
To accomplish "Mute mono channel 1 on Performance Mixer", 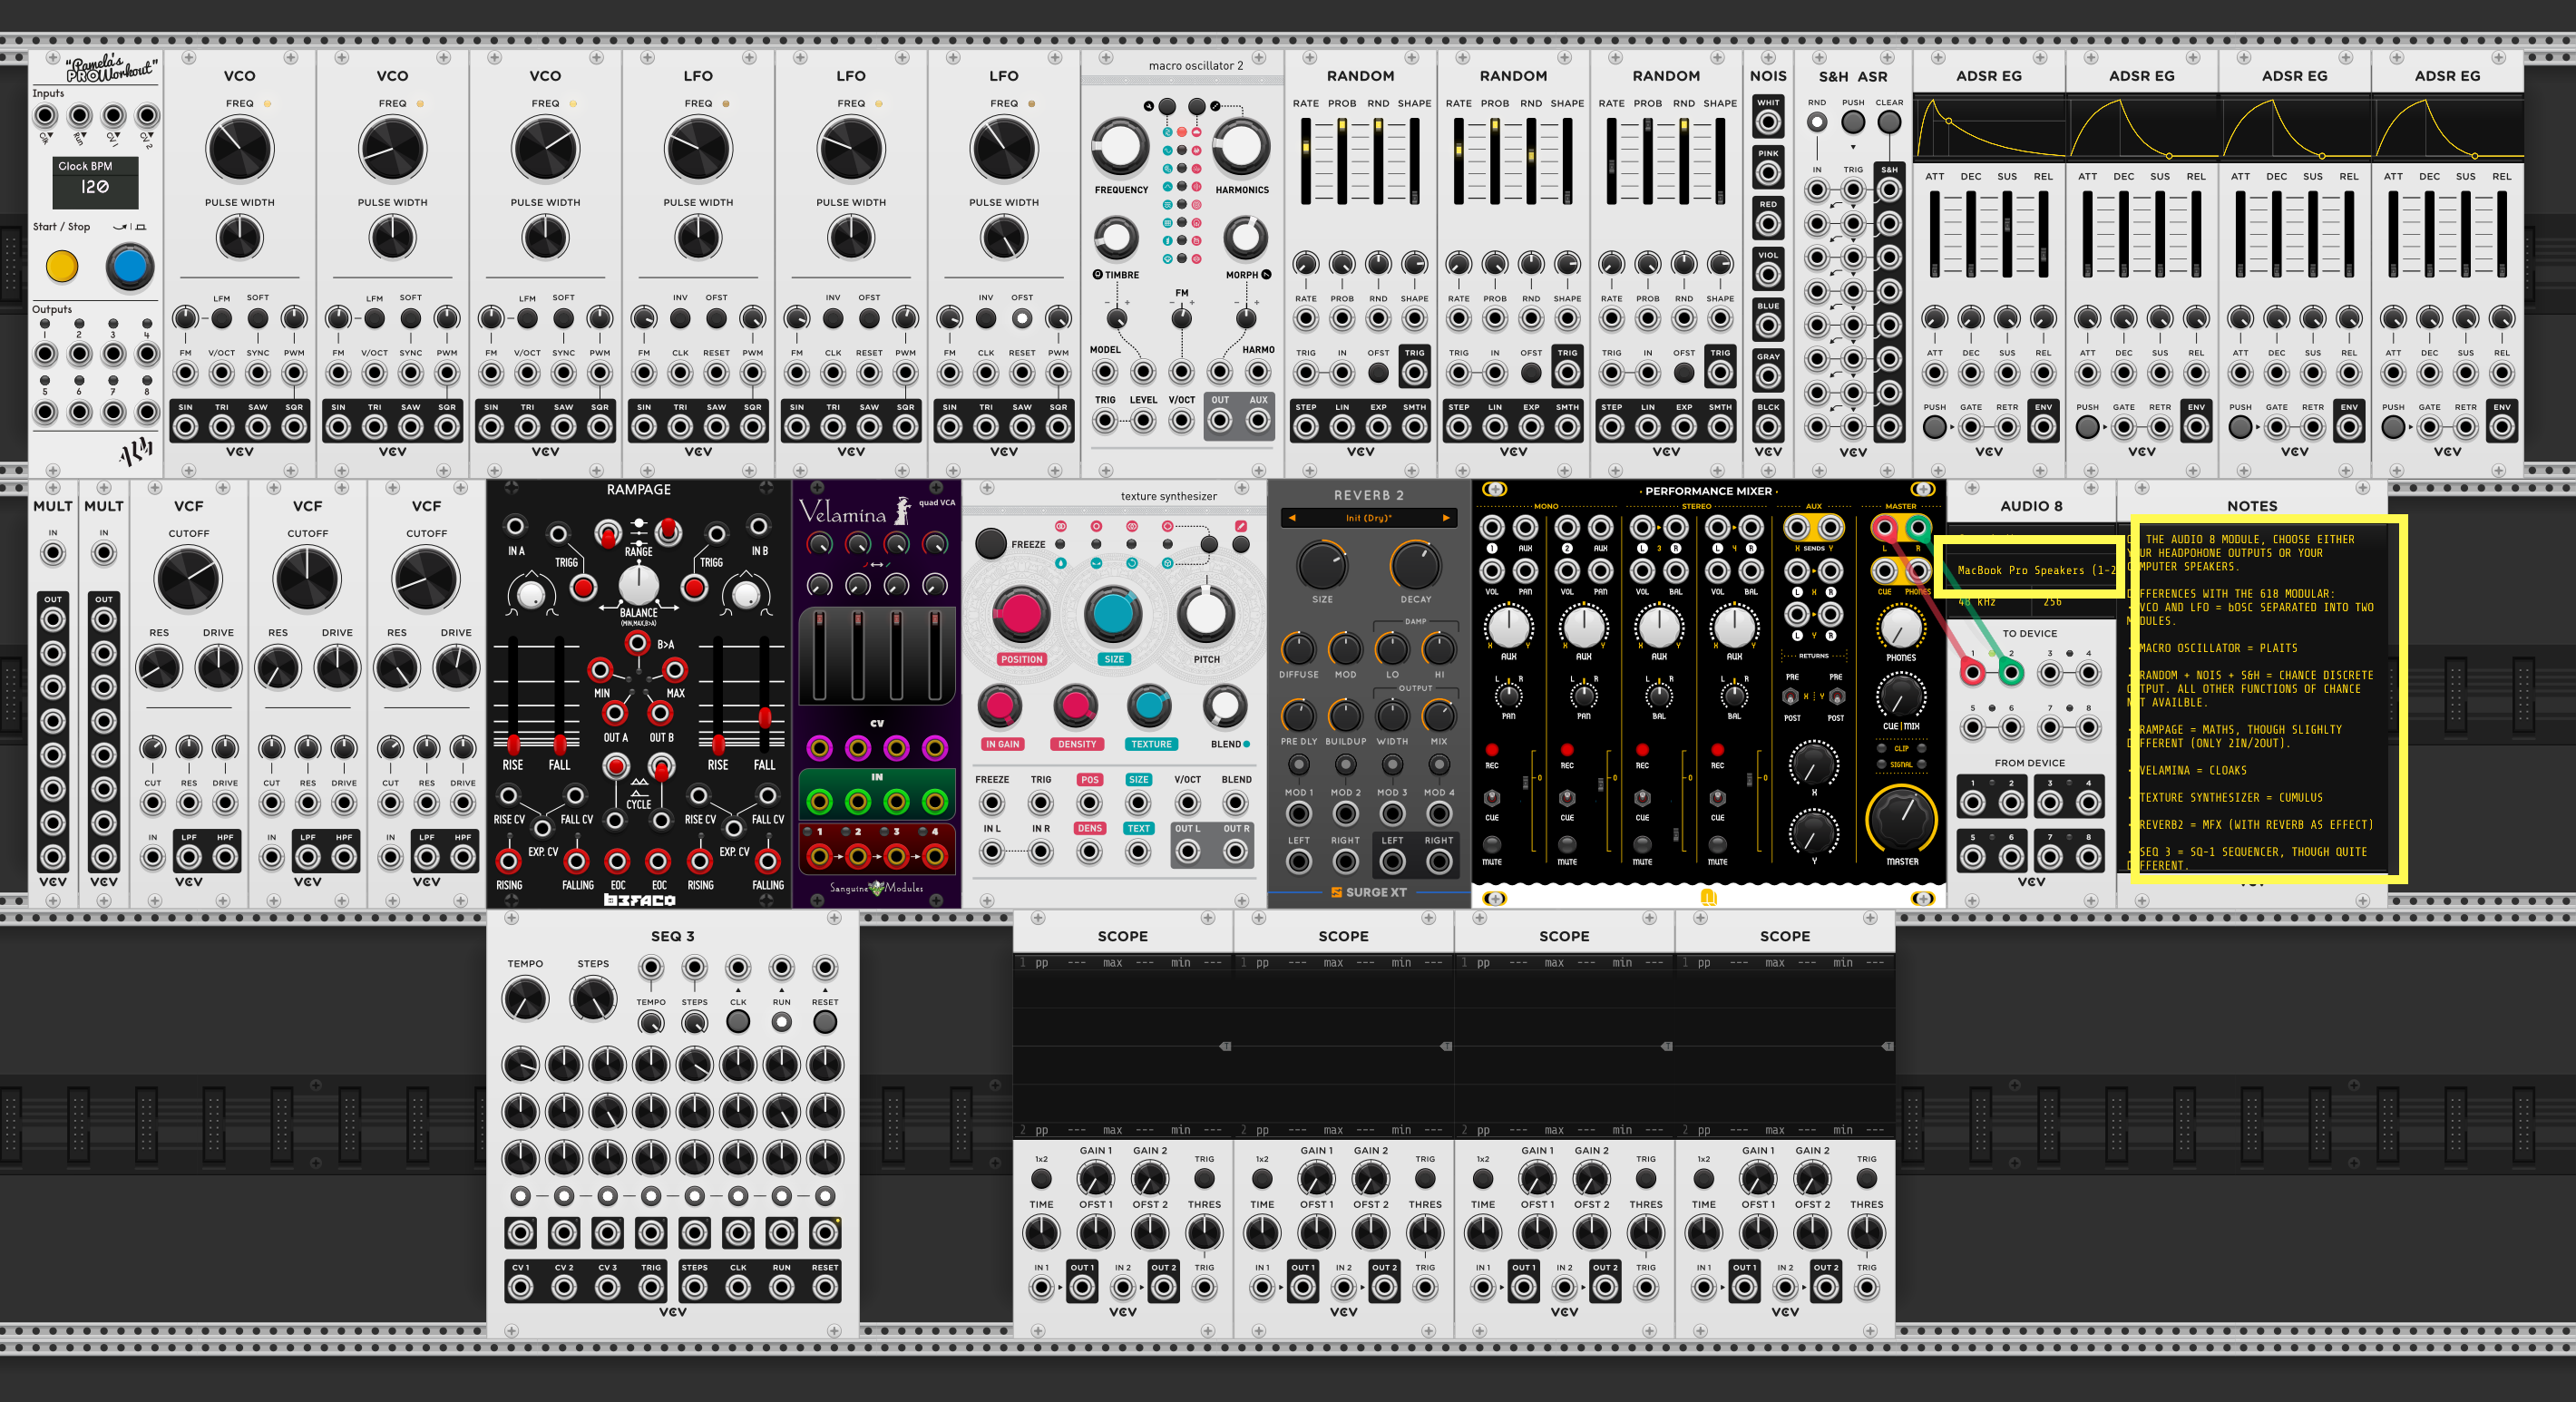I will (x=1491, y=845).
